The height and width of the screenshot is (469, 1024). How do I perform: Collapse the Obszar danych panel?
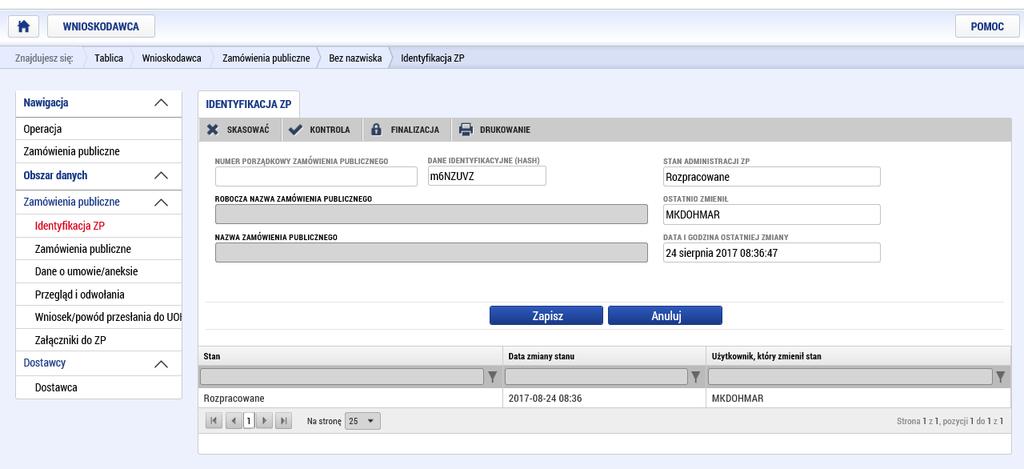coord(161,176)
